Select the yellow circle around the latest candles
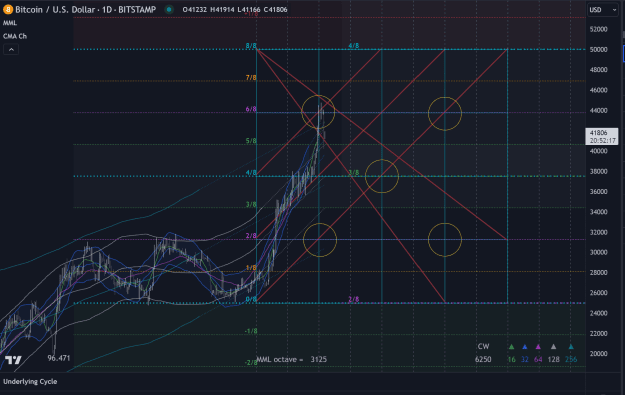The width and height of the screenshot is (625, 395). click(318, 112)
